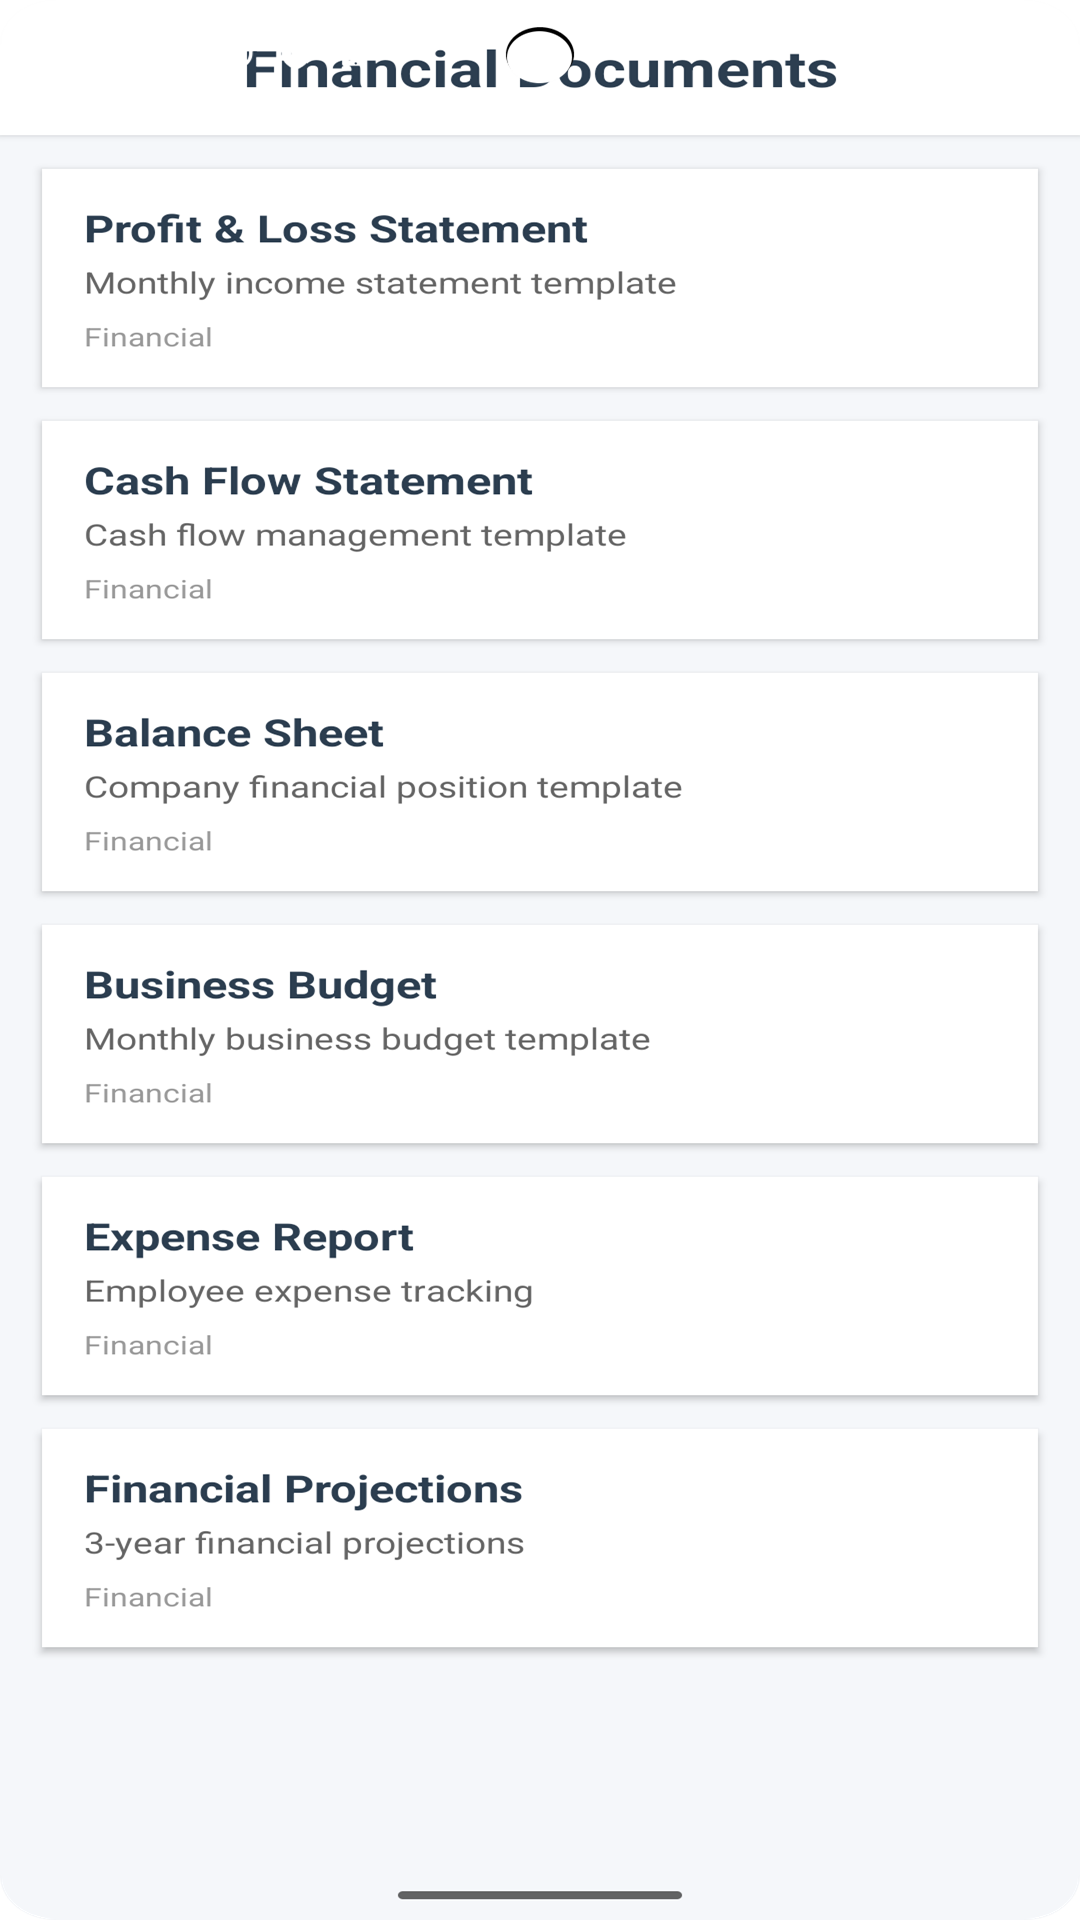Click "Monthly income statement template" description

pyautogui.click(x=380, y=283)
